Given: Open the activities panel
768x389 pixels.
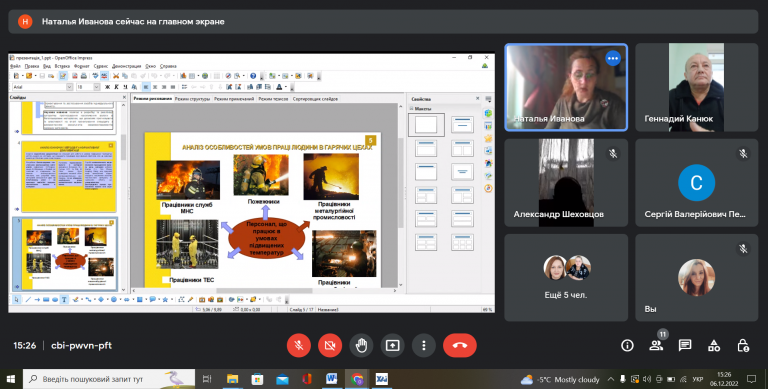Looking at the screenshot, I should pos(714,345).
